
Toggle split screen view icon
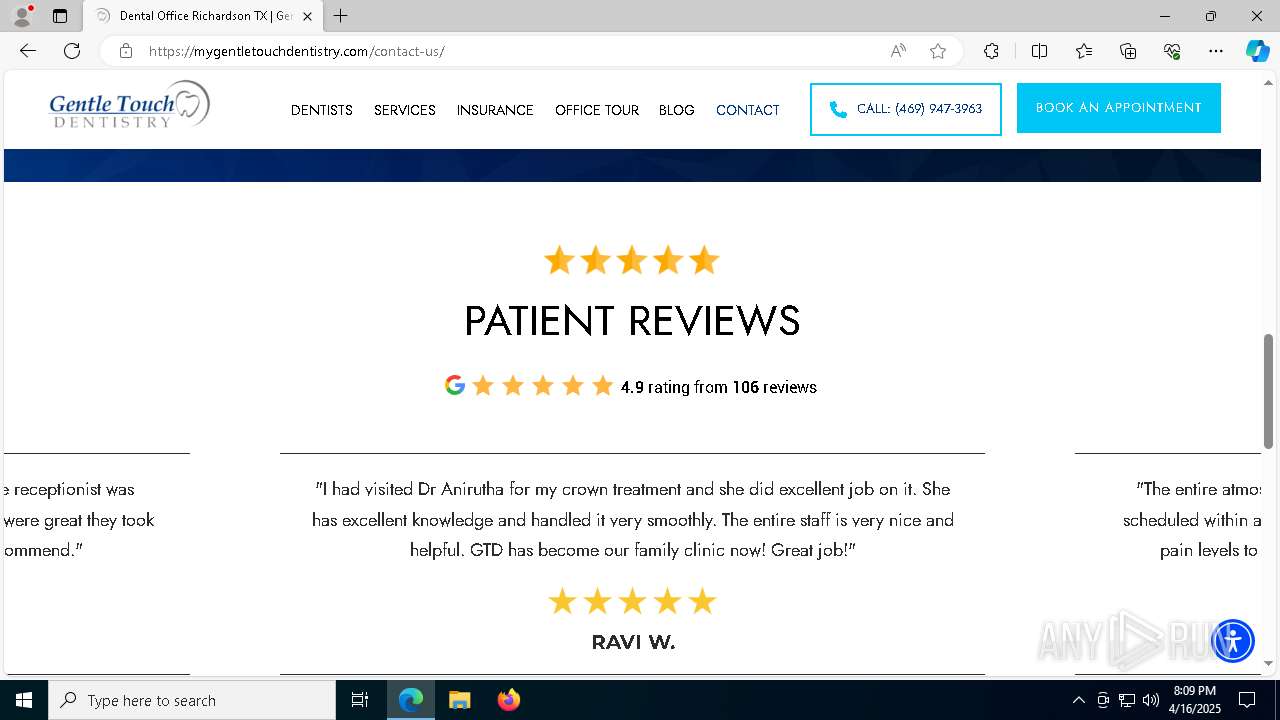(1039, 51)
